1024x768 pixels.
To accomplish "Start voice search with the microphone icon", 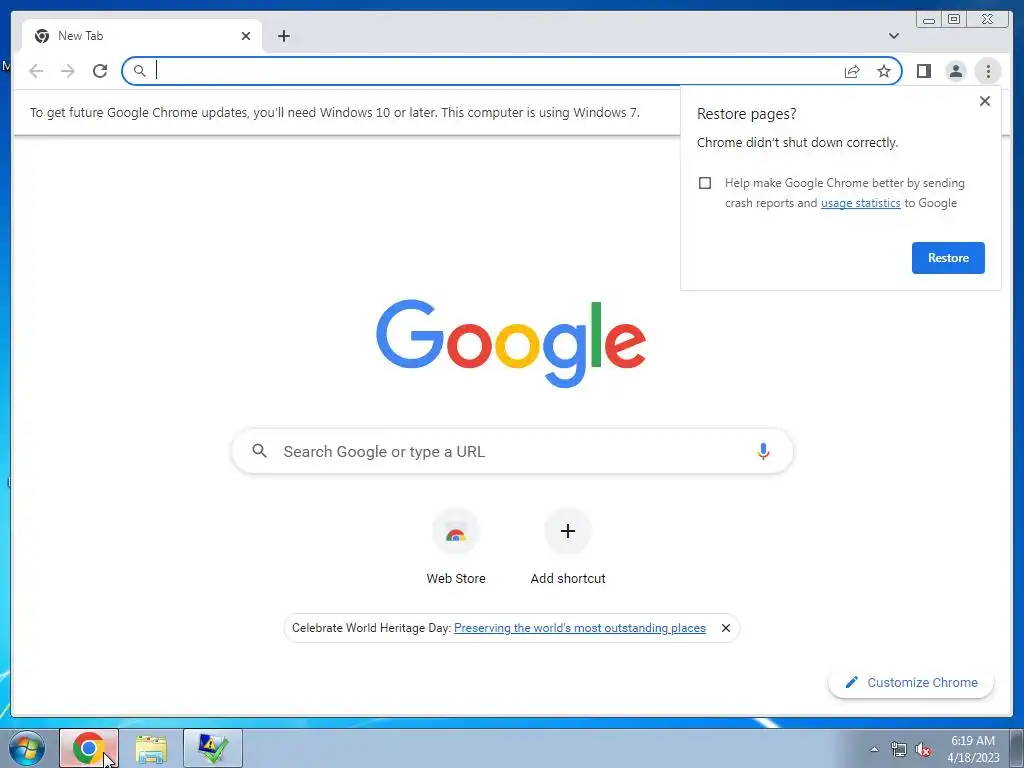I will [x=763, y=451].
